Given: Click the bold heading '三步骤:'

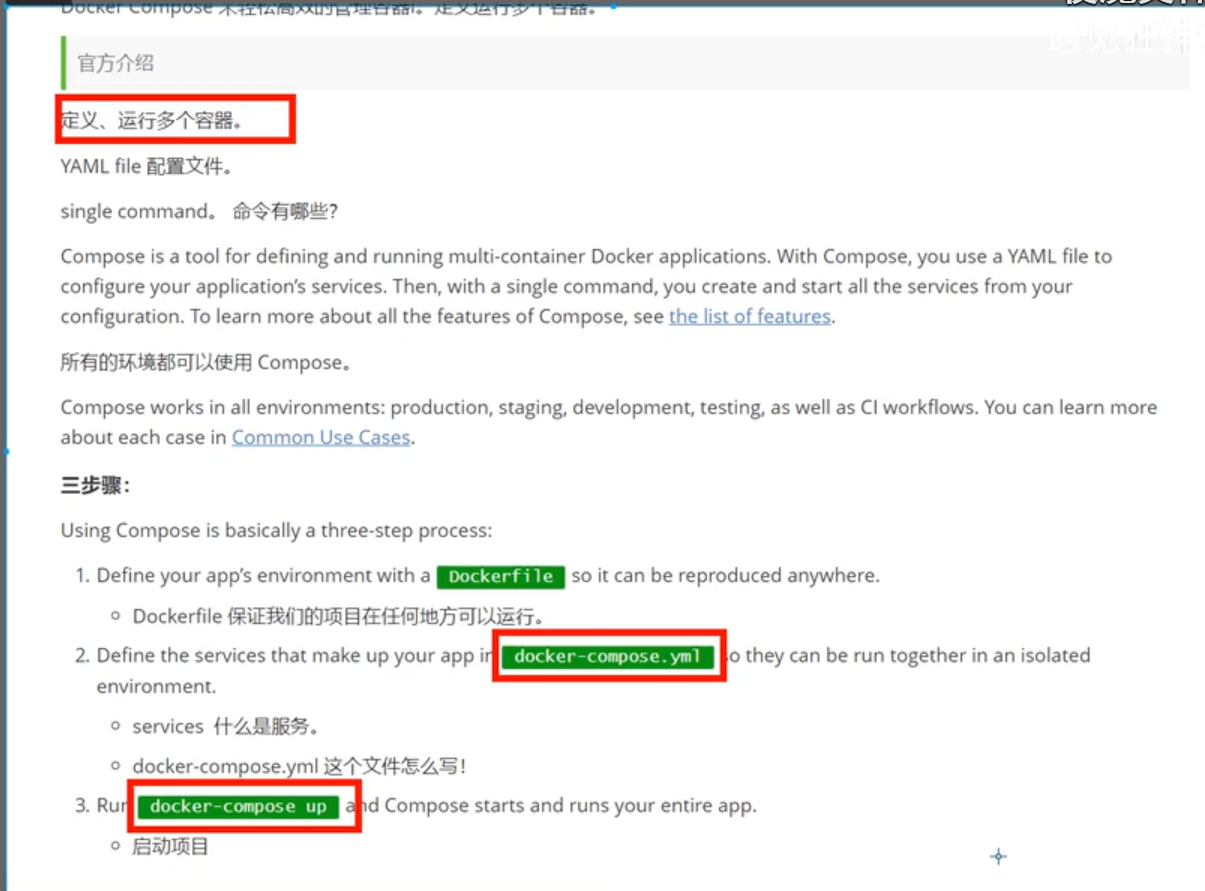Looking at the screenshot, I should click(x=96, y=486).
